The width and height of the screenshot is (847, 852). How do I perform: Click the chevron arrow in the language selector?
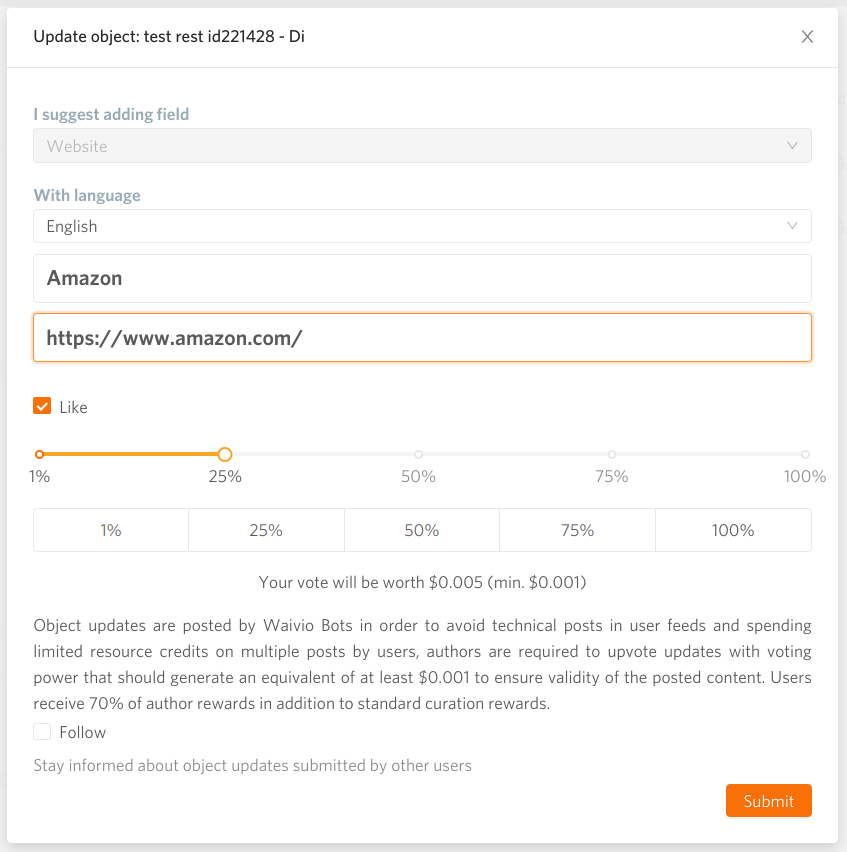[792, 225]
